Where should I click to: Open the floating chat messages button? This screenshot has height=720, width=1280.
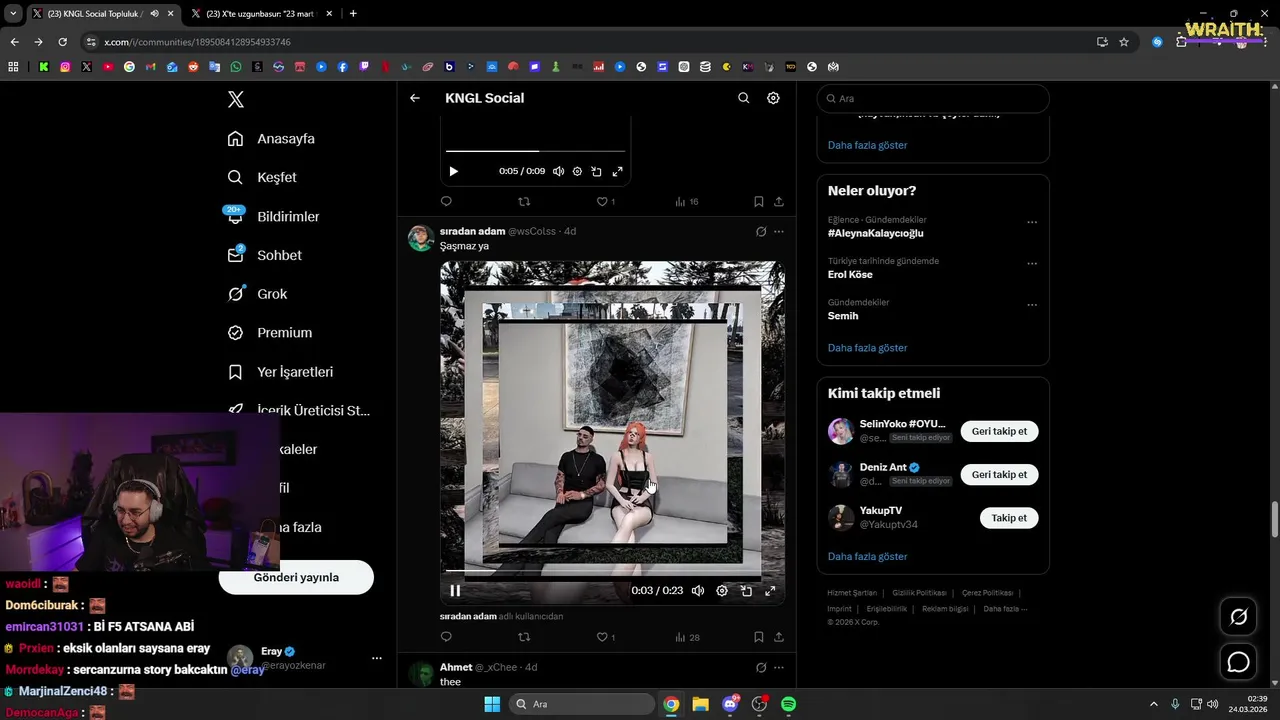(x=1238, y=662)
